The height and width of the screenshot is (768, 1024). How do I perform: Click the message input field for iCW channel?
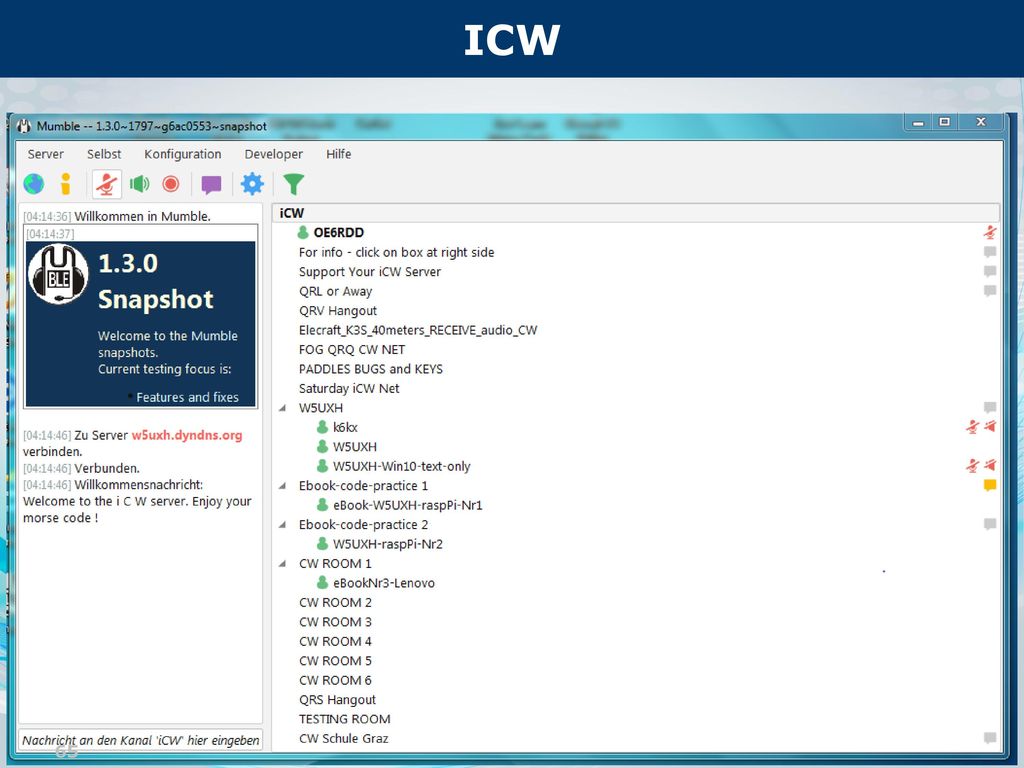[140, 740]
